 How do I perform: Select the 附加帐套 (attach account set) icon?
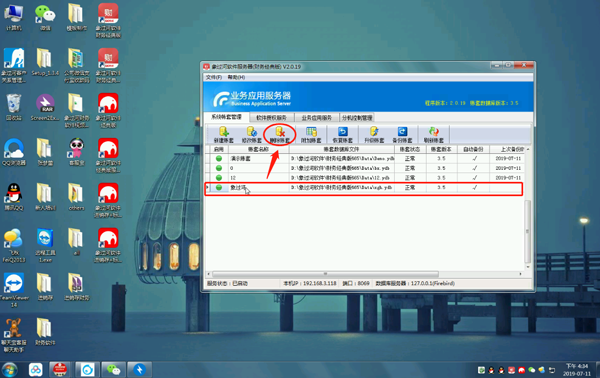(311, 135)
